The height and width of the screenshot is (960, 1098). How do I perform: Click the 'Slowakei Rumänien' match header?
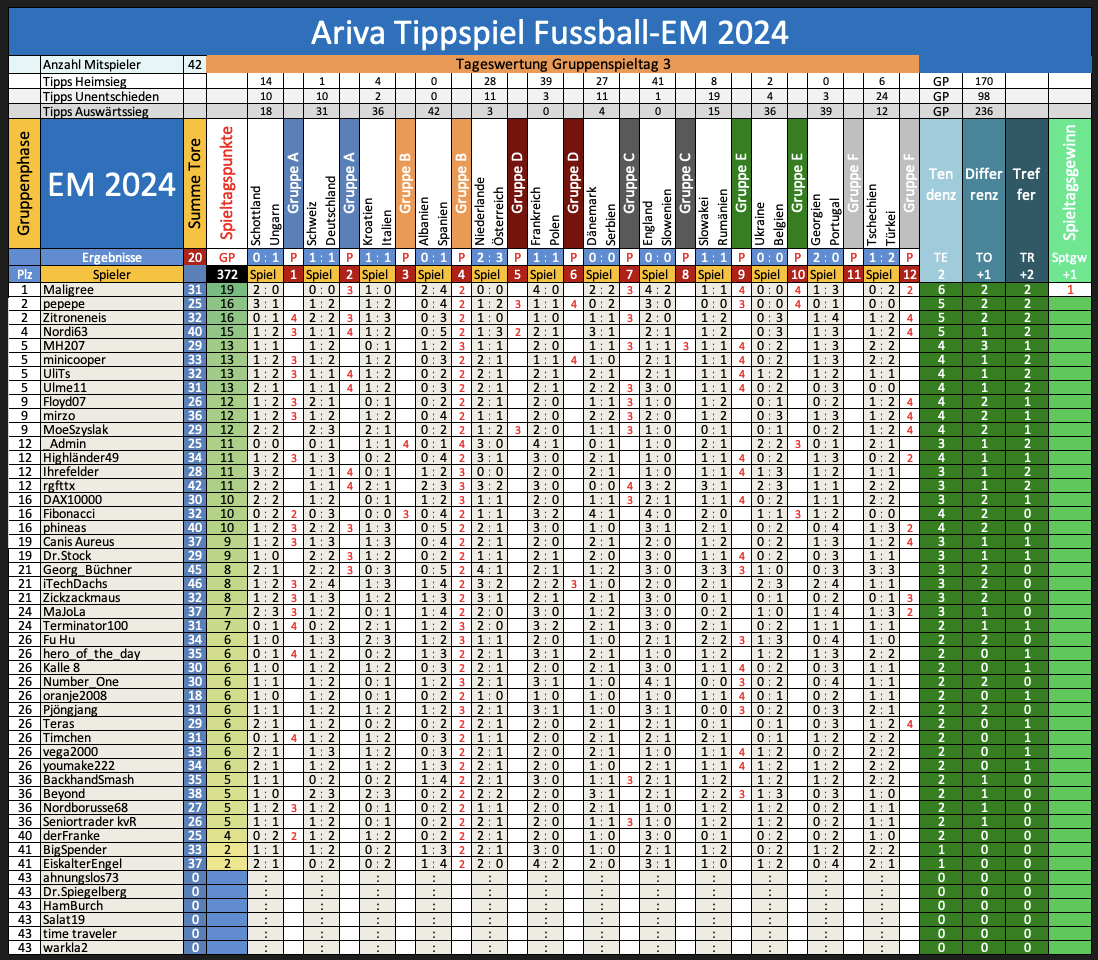click(714, 183)
